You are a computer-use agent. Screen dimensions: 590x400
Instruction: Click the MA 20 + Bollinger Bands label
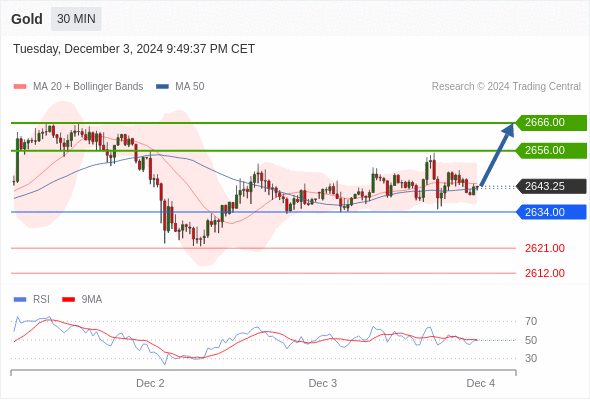[88, 87]
